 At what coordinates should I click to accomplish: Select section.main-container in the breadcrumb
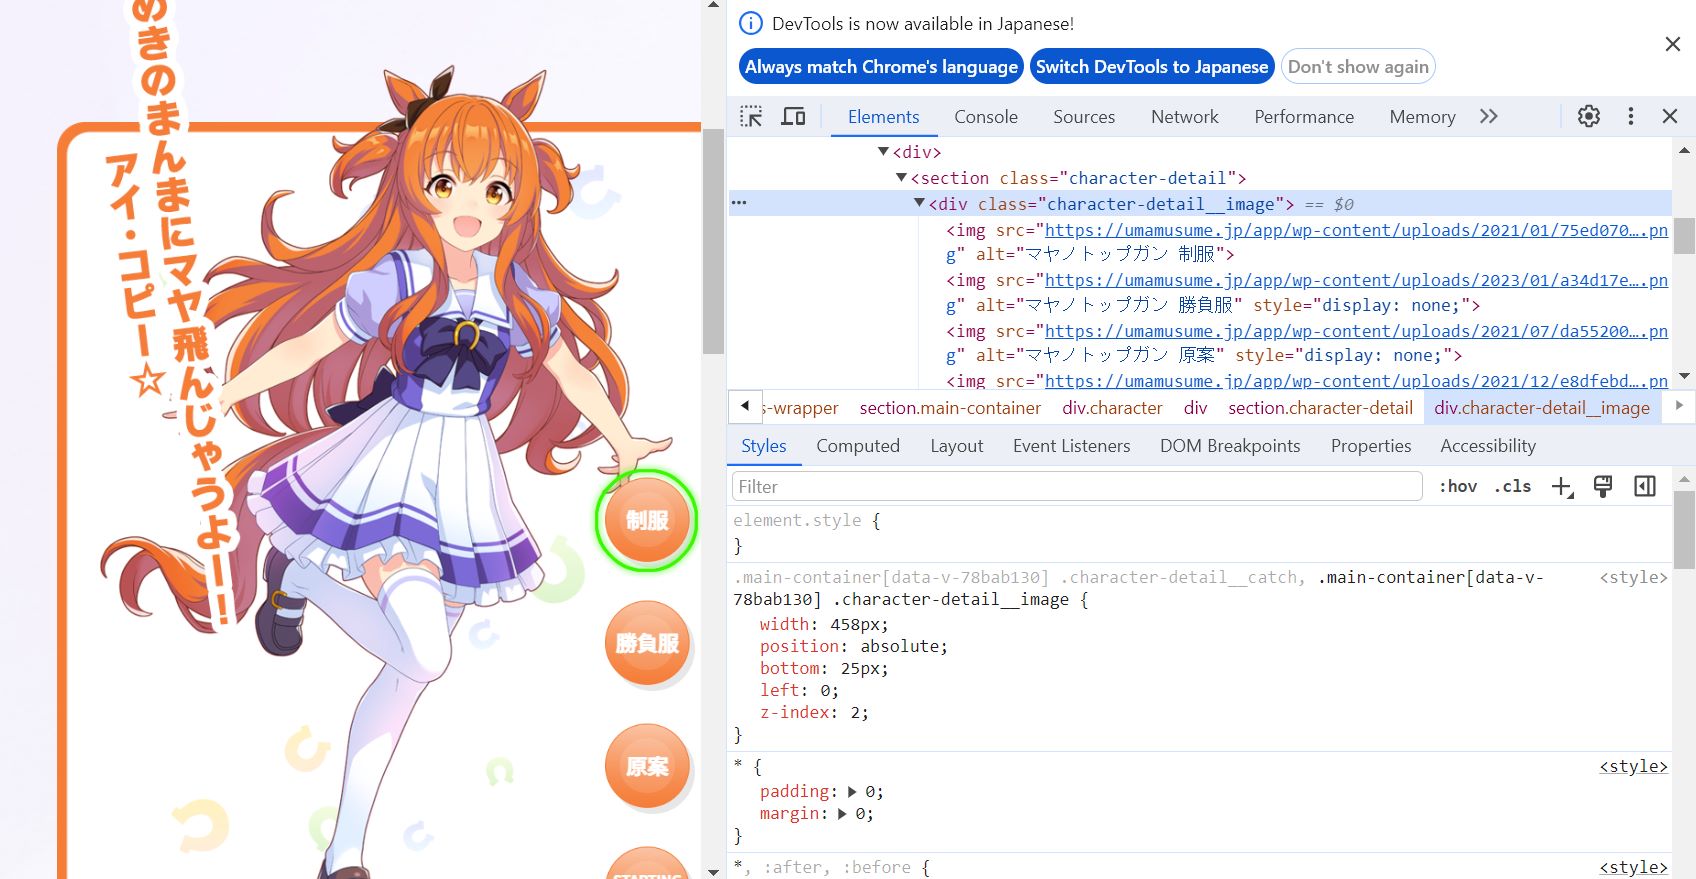point(949,408)
